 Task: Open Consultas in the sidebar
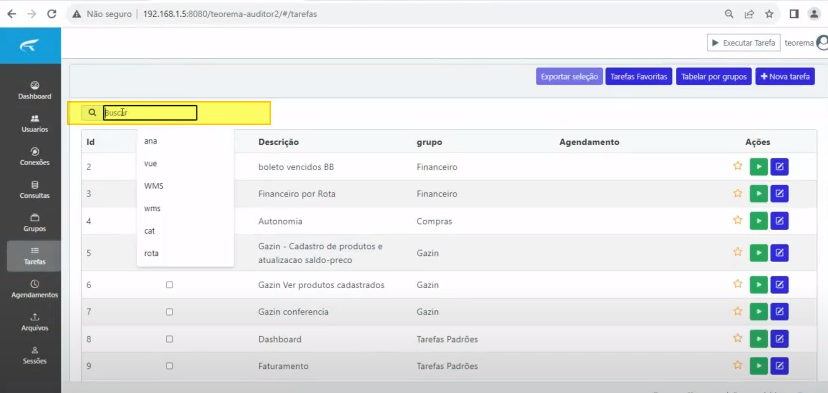pos(35,190)
